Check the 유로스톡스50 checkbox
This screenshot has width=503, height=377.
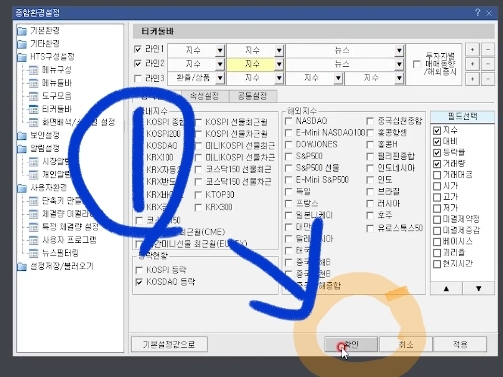point(370,228)
